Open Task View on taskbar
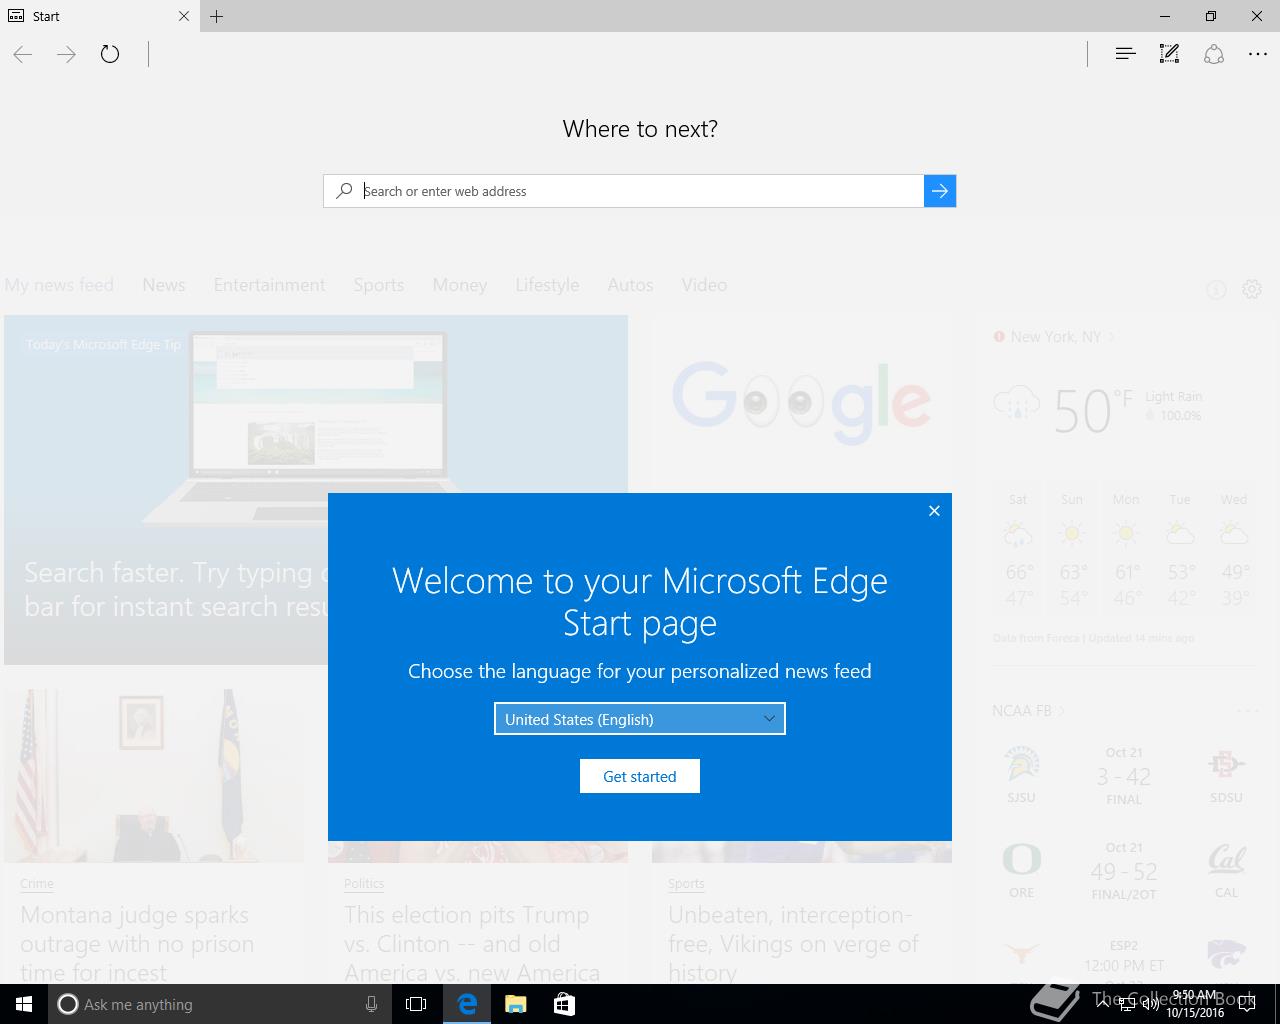This screenshot has height=1024, width=1280. coord(416,1004)
